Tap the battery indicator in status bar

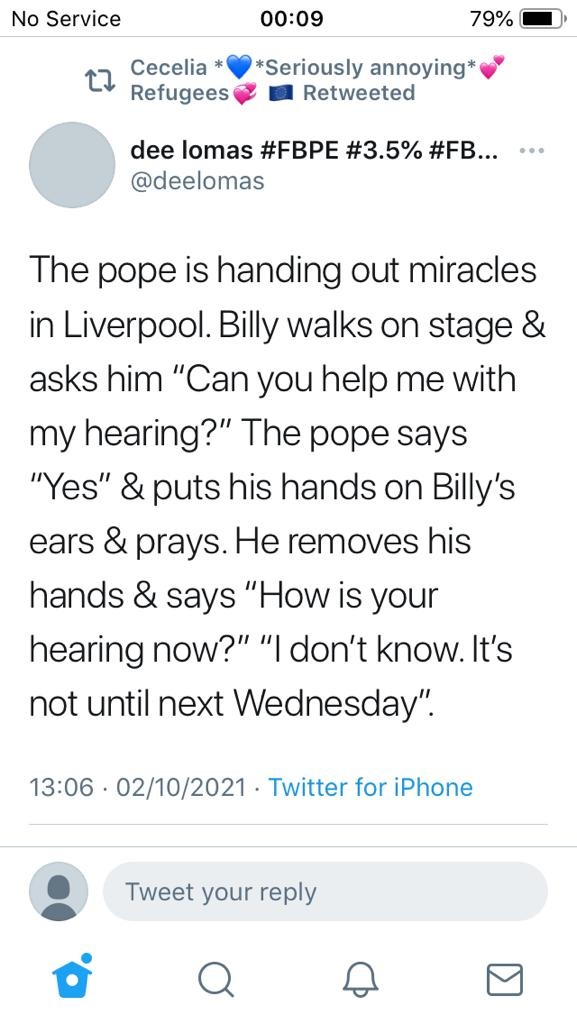point(543,18)
